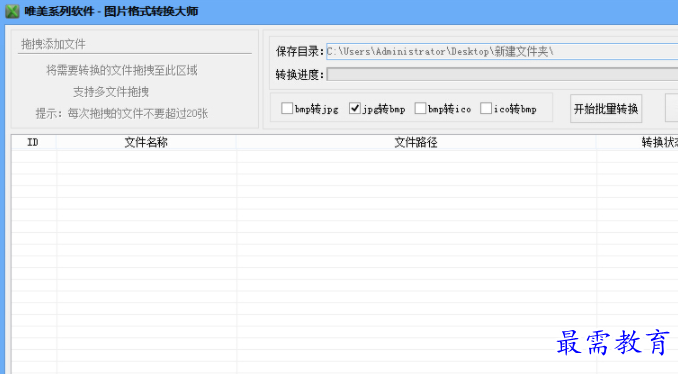Click the ID column header

pos(33,142)
